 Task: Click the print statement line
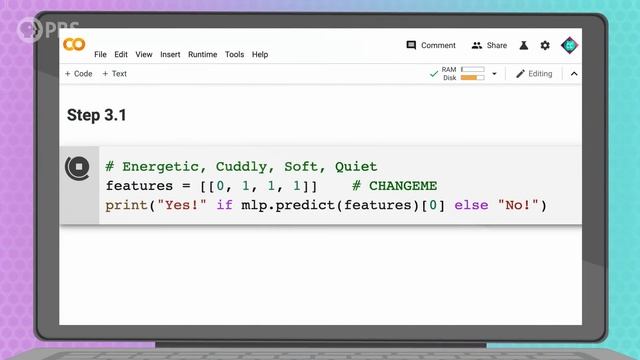pos(326,205)
